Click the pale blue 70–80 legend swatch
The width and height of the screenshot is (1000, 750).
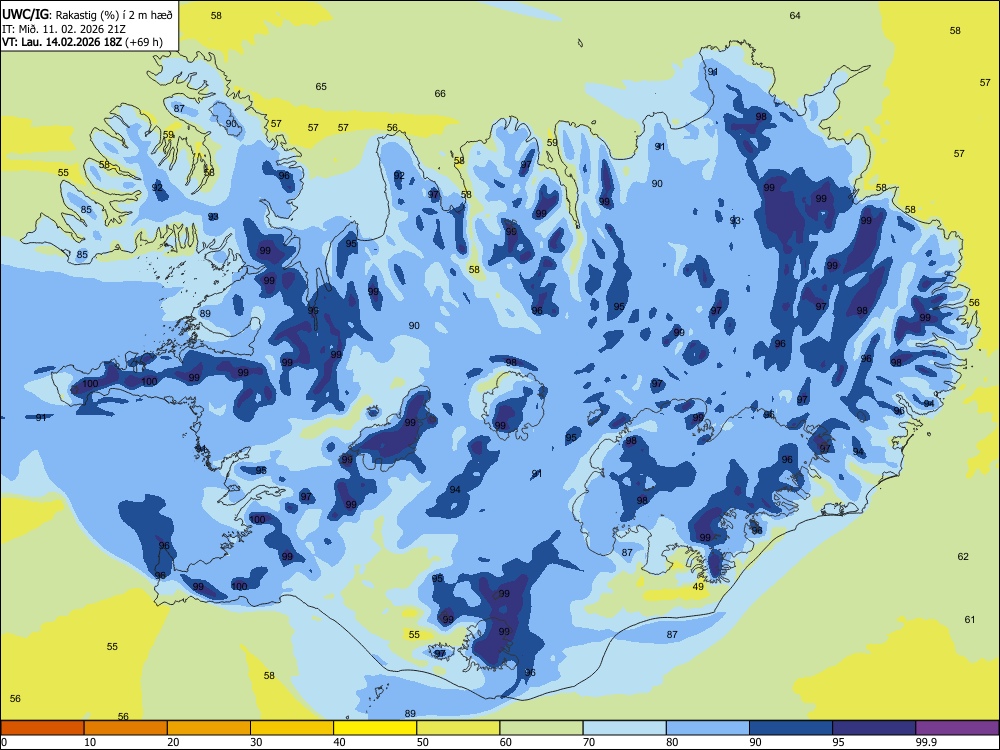[x=624, y=728]
